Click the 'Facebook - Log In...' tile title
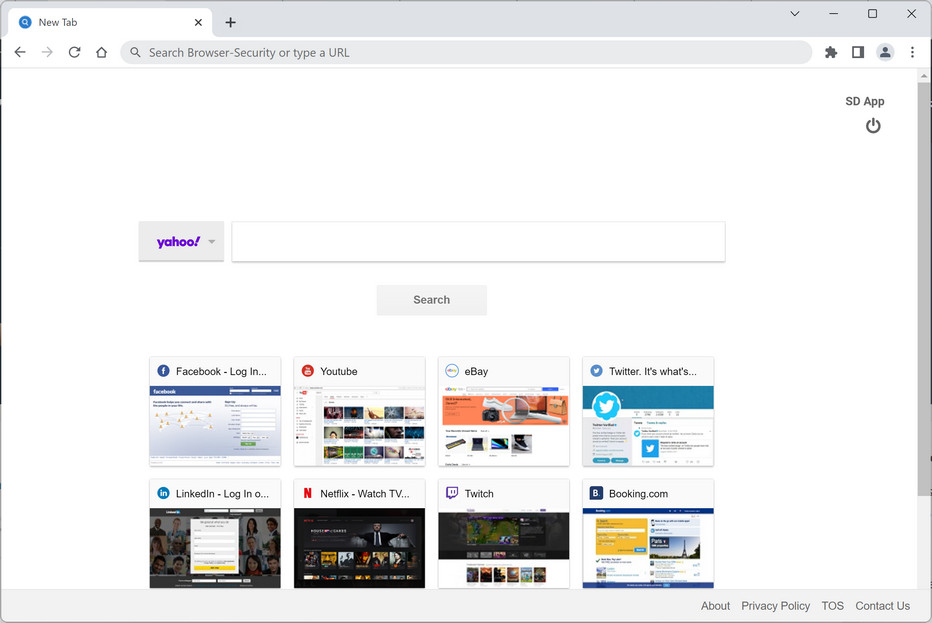 tap(221, 371)
